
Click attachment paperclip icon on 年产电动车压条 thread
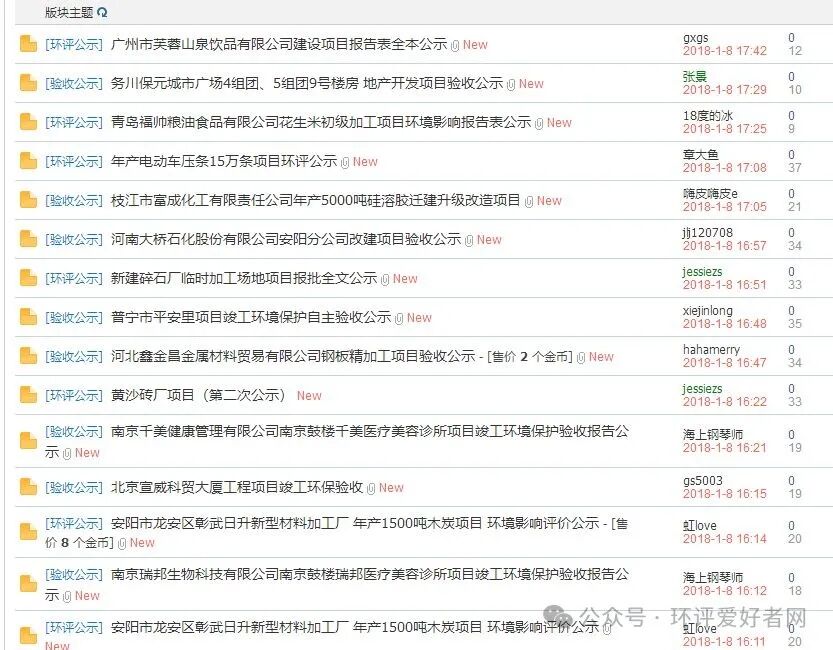pyautogui.click(x=345, y=163)
